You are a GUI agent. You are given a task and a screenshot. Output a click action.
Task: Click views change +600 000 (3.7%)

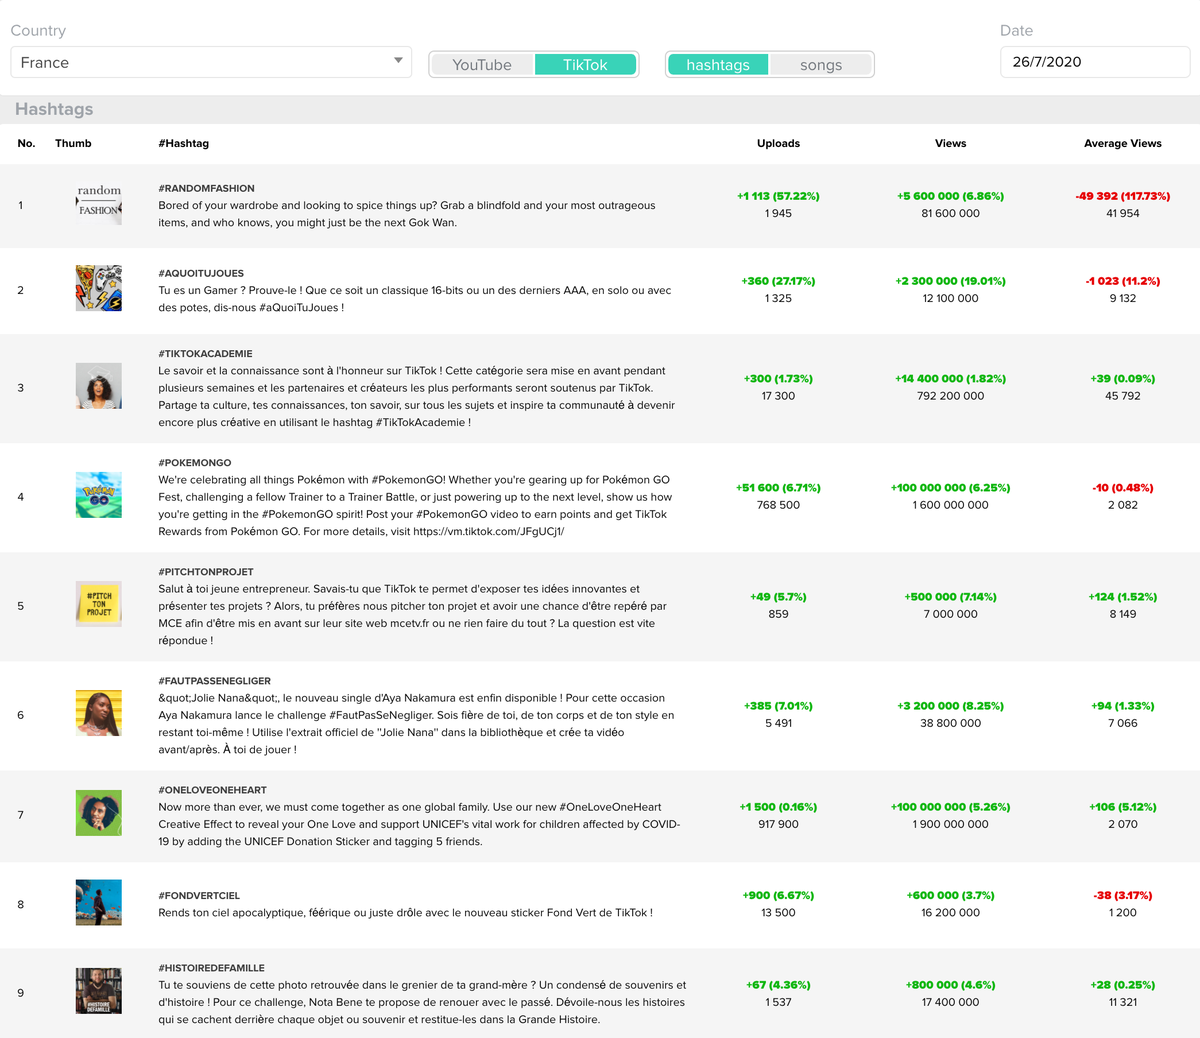click(950, 895)
